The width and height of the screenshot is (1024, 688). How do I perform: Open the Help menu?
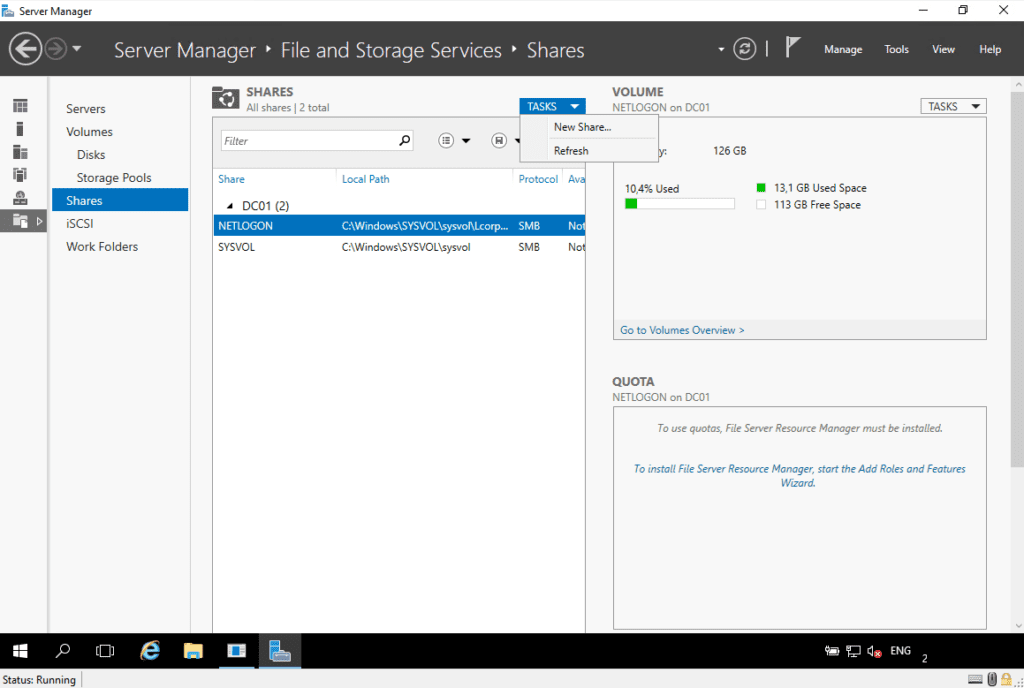click(989, 49)
